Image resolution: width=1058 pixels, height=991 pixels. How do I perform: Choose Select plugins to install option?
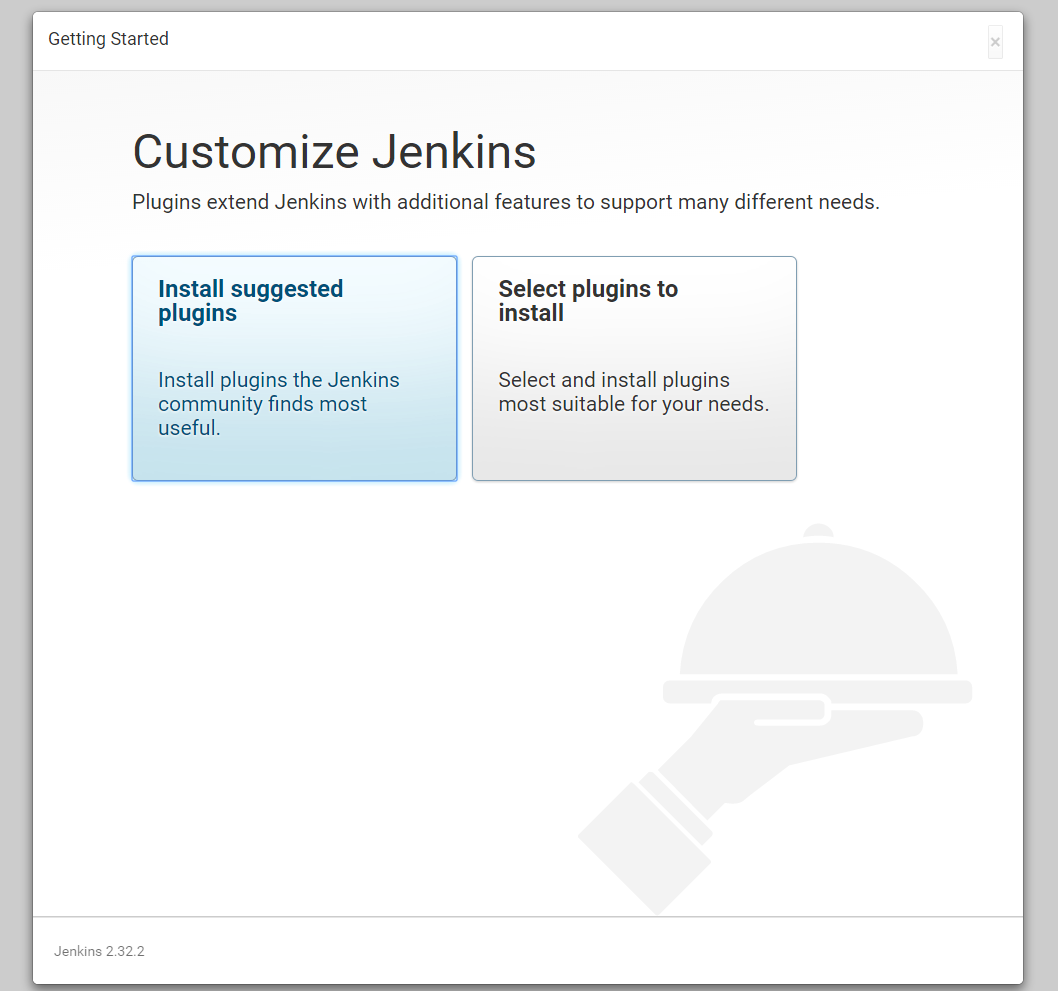tap(634, 368)
